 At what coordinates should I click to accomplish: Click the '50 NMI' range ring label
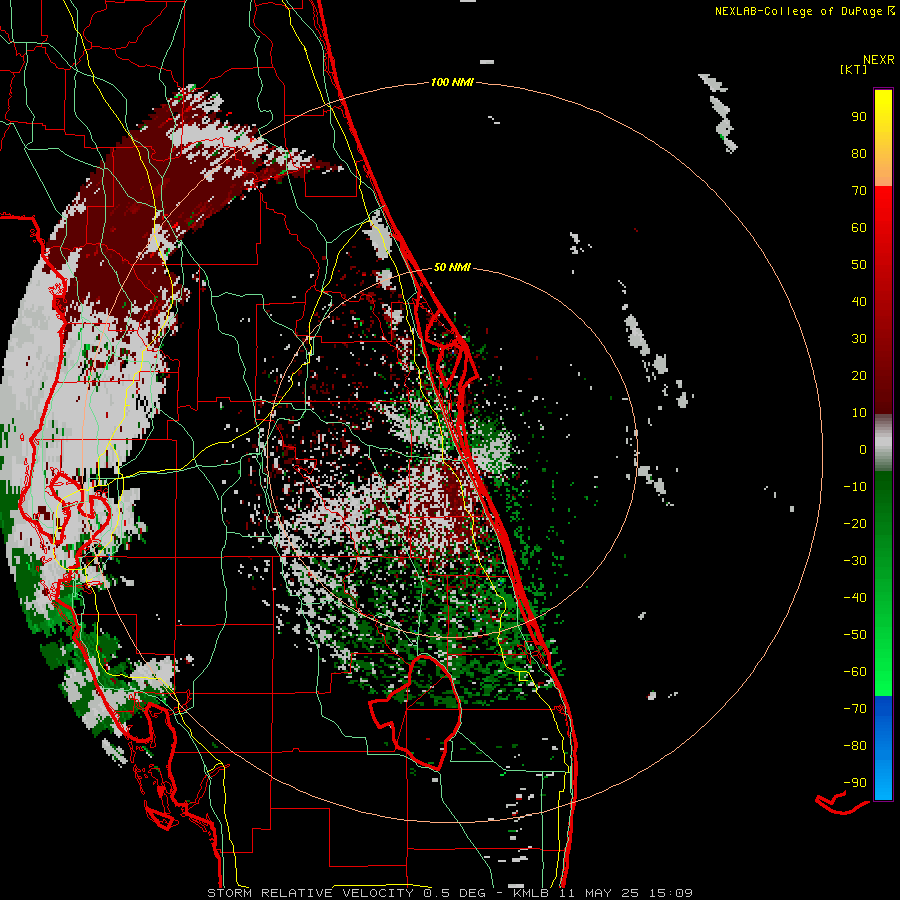pos(452,267)
